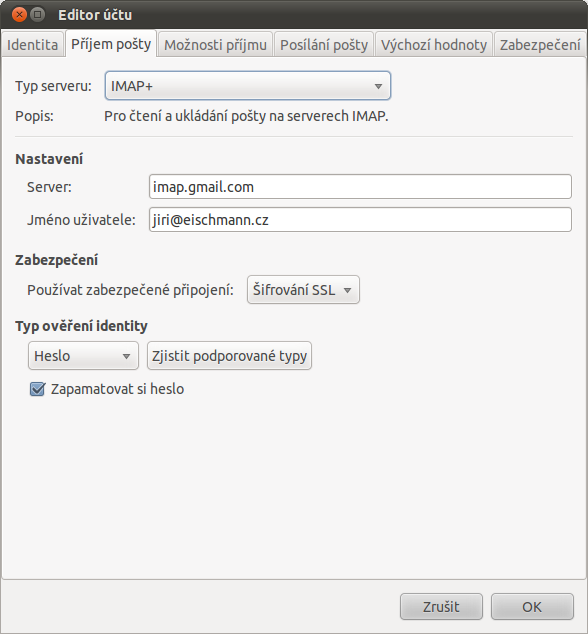Click the arrow icon beside Heslo
The width and height of the screenshot is (588, 634).
point(126,356)
